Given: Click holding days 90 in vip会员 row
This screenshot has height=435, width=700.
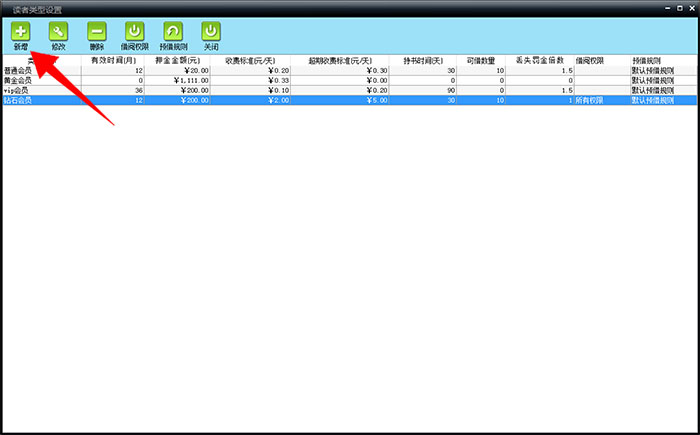Looking at the screenshot, I should (423, 90).
